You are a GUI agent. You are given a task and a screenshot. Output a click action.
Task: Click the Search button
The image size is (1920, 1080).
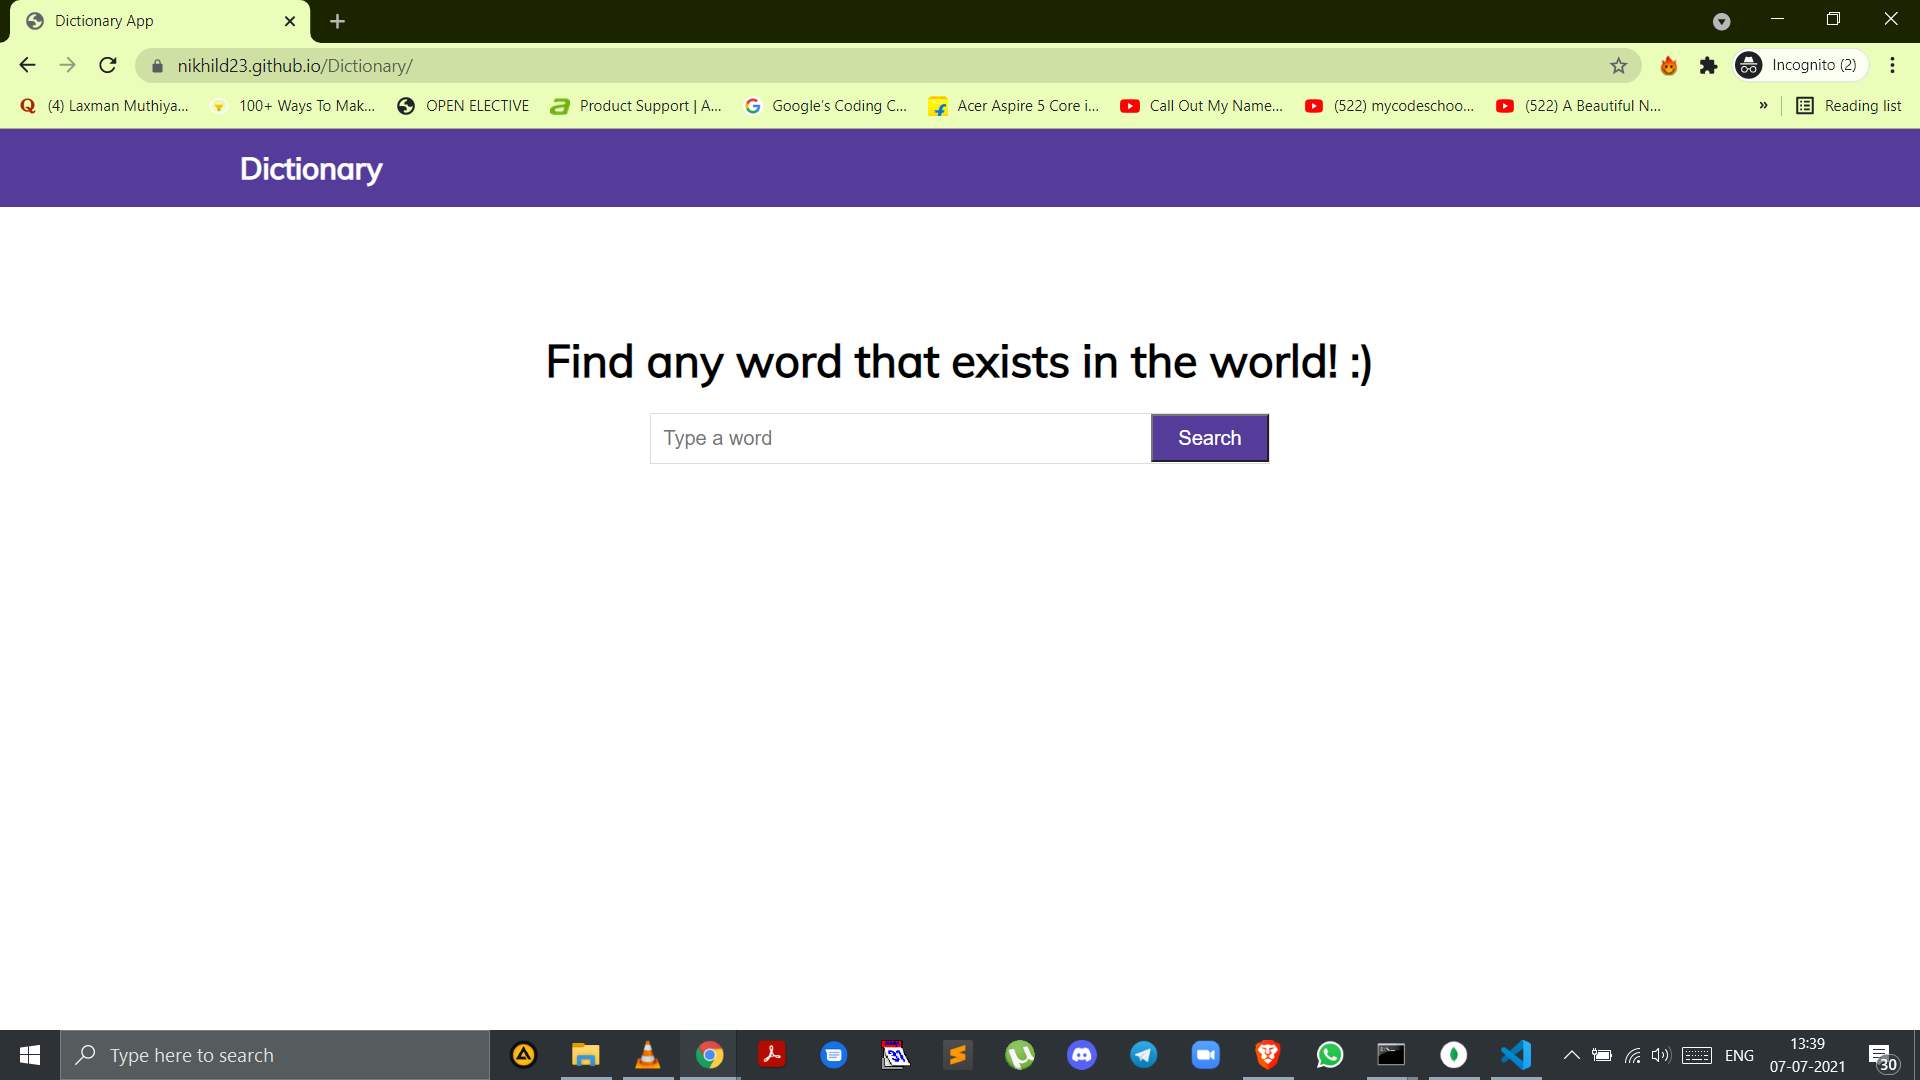tap(1209, 438)
